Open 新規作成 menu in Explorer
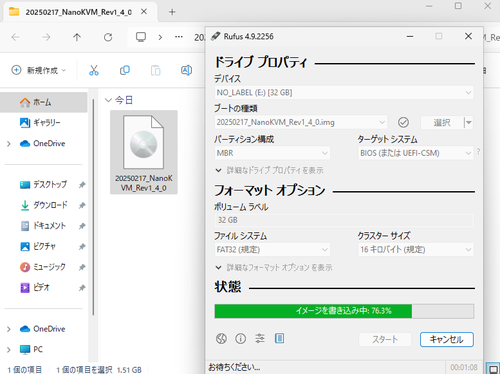The height and width of the screenshot is (374, 500). point(39,70)
